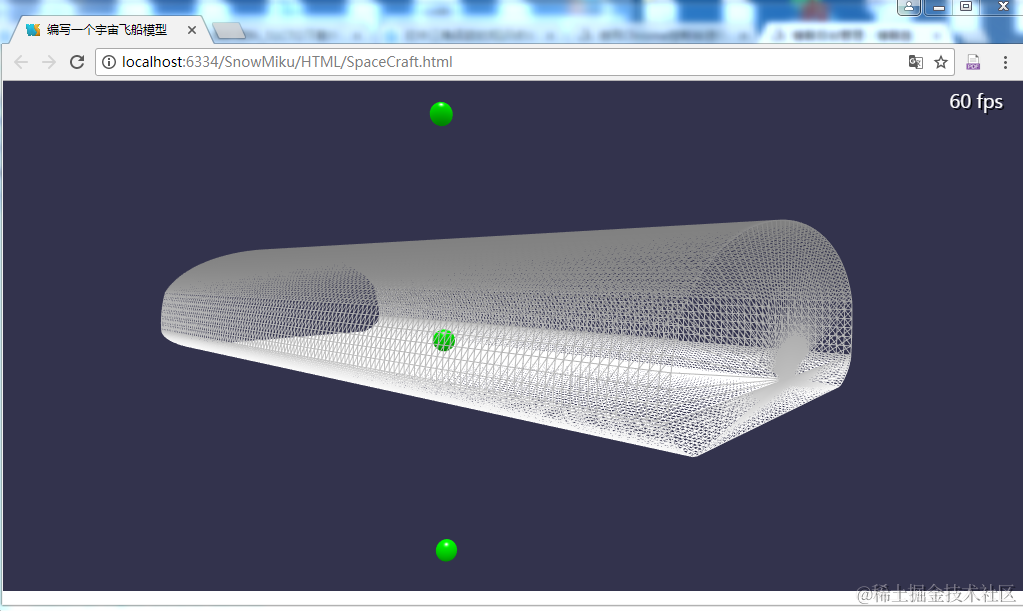Close the browser window
This screenshot has height=611, width=1023.
(1003, 7)
